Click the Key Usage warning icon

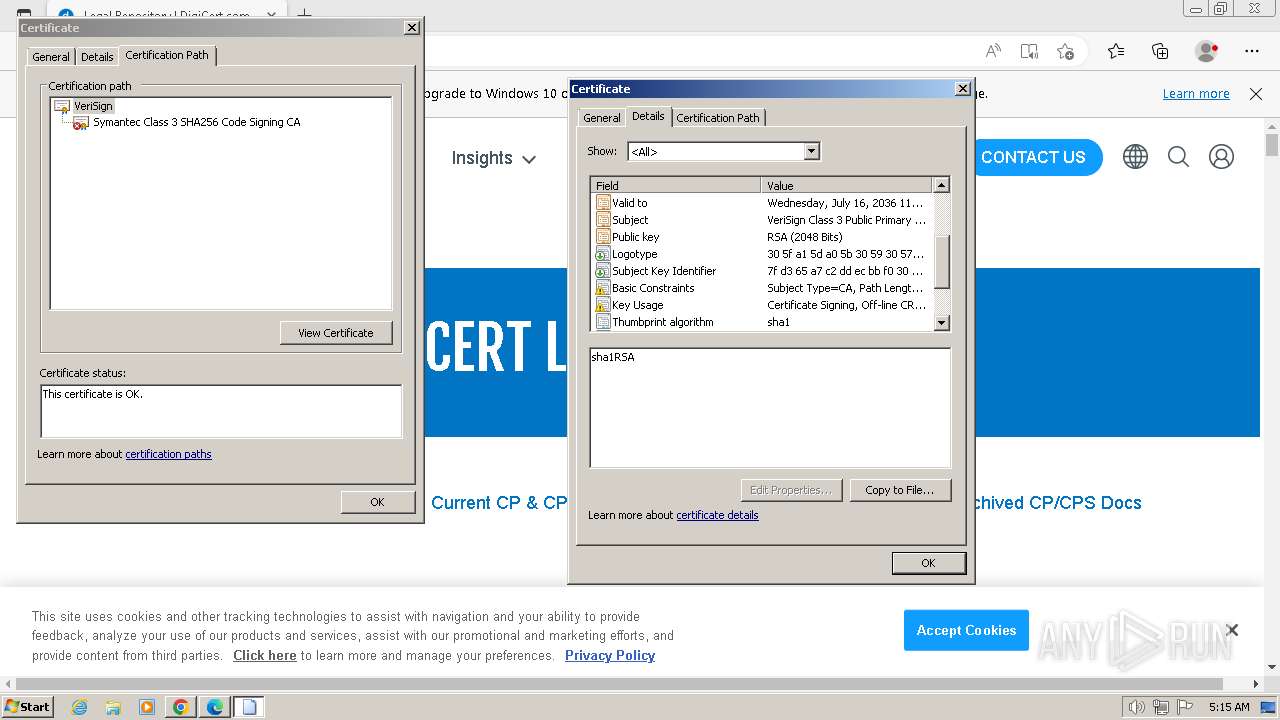pos(603,305)
